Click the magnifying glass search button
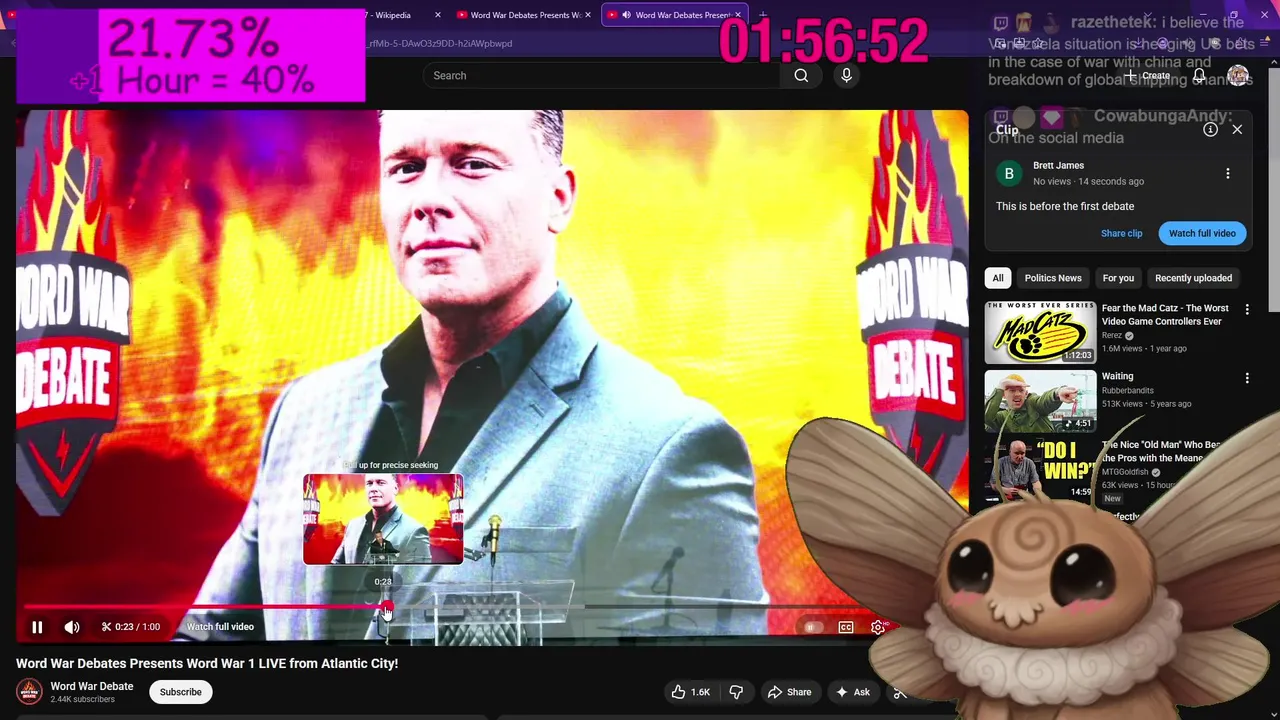Screen dimensions: 1280x720 tap(801, 75)
